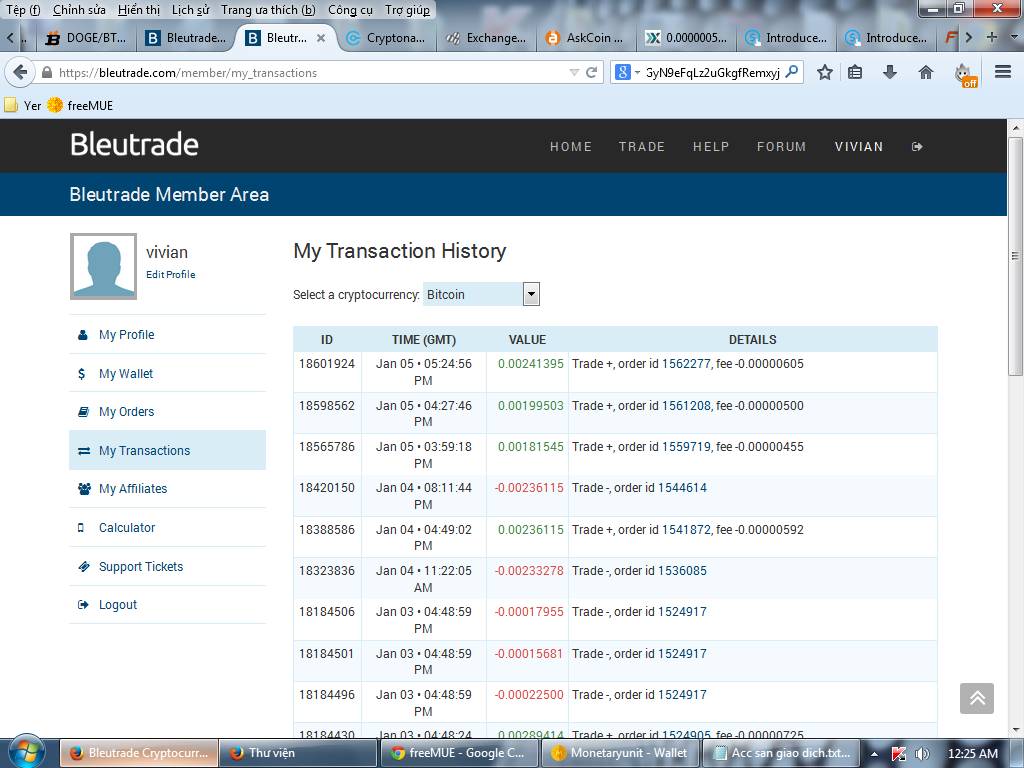Click the Greasemonkey 'off' add-on icon
The width and height of the screenshot is (1024, 768).
pos(965,74)
